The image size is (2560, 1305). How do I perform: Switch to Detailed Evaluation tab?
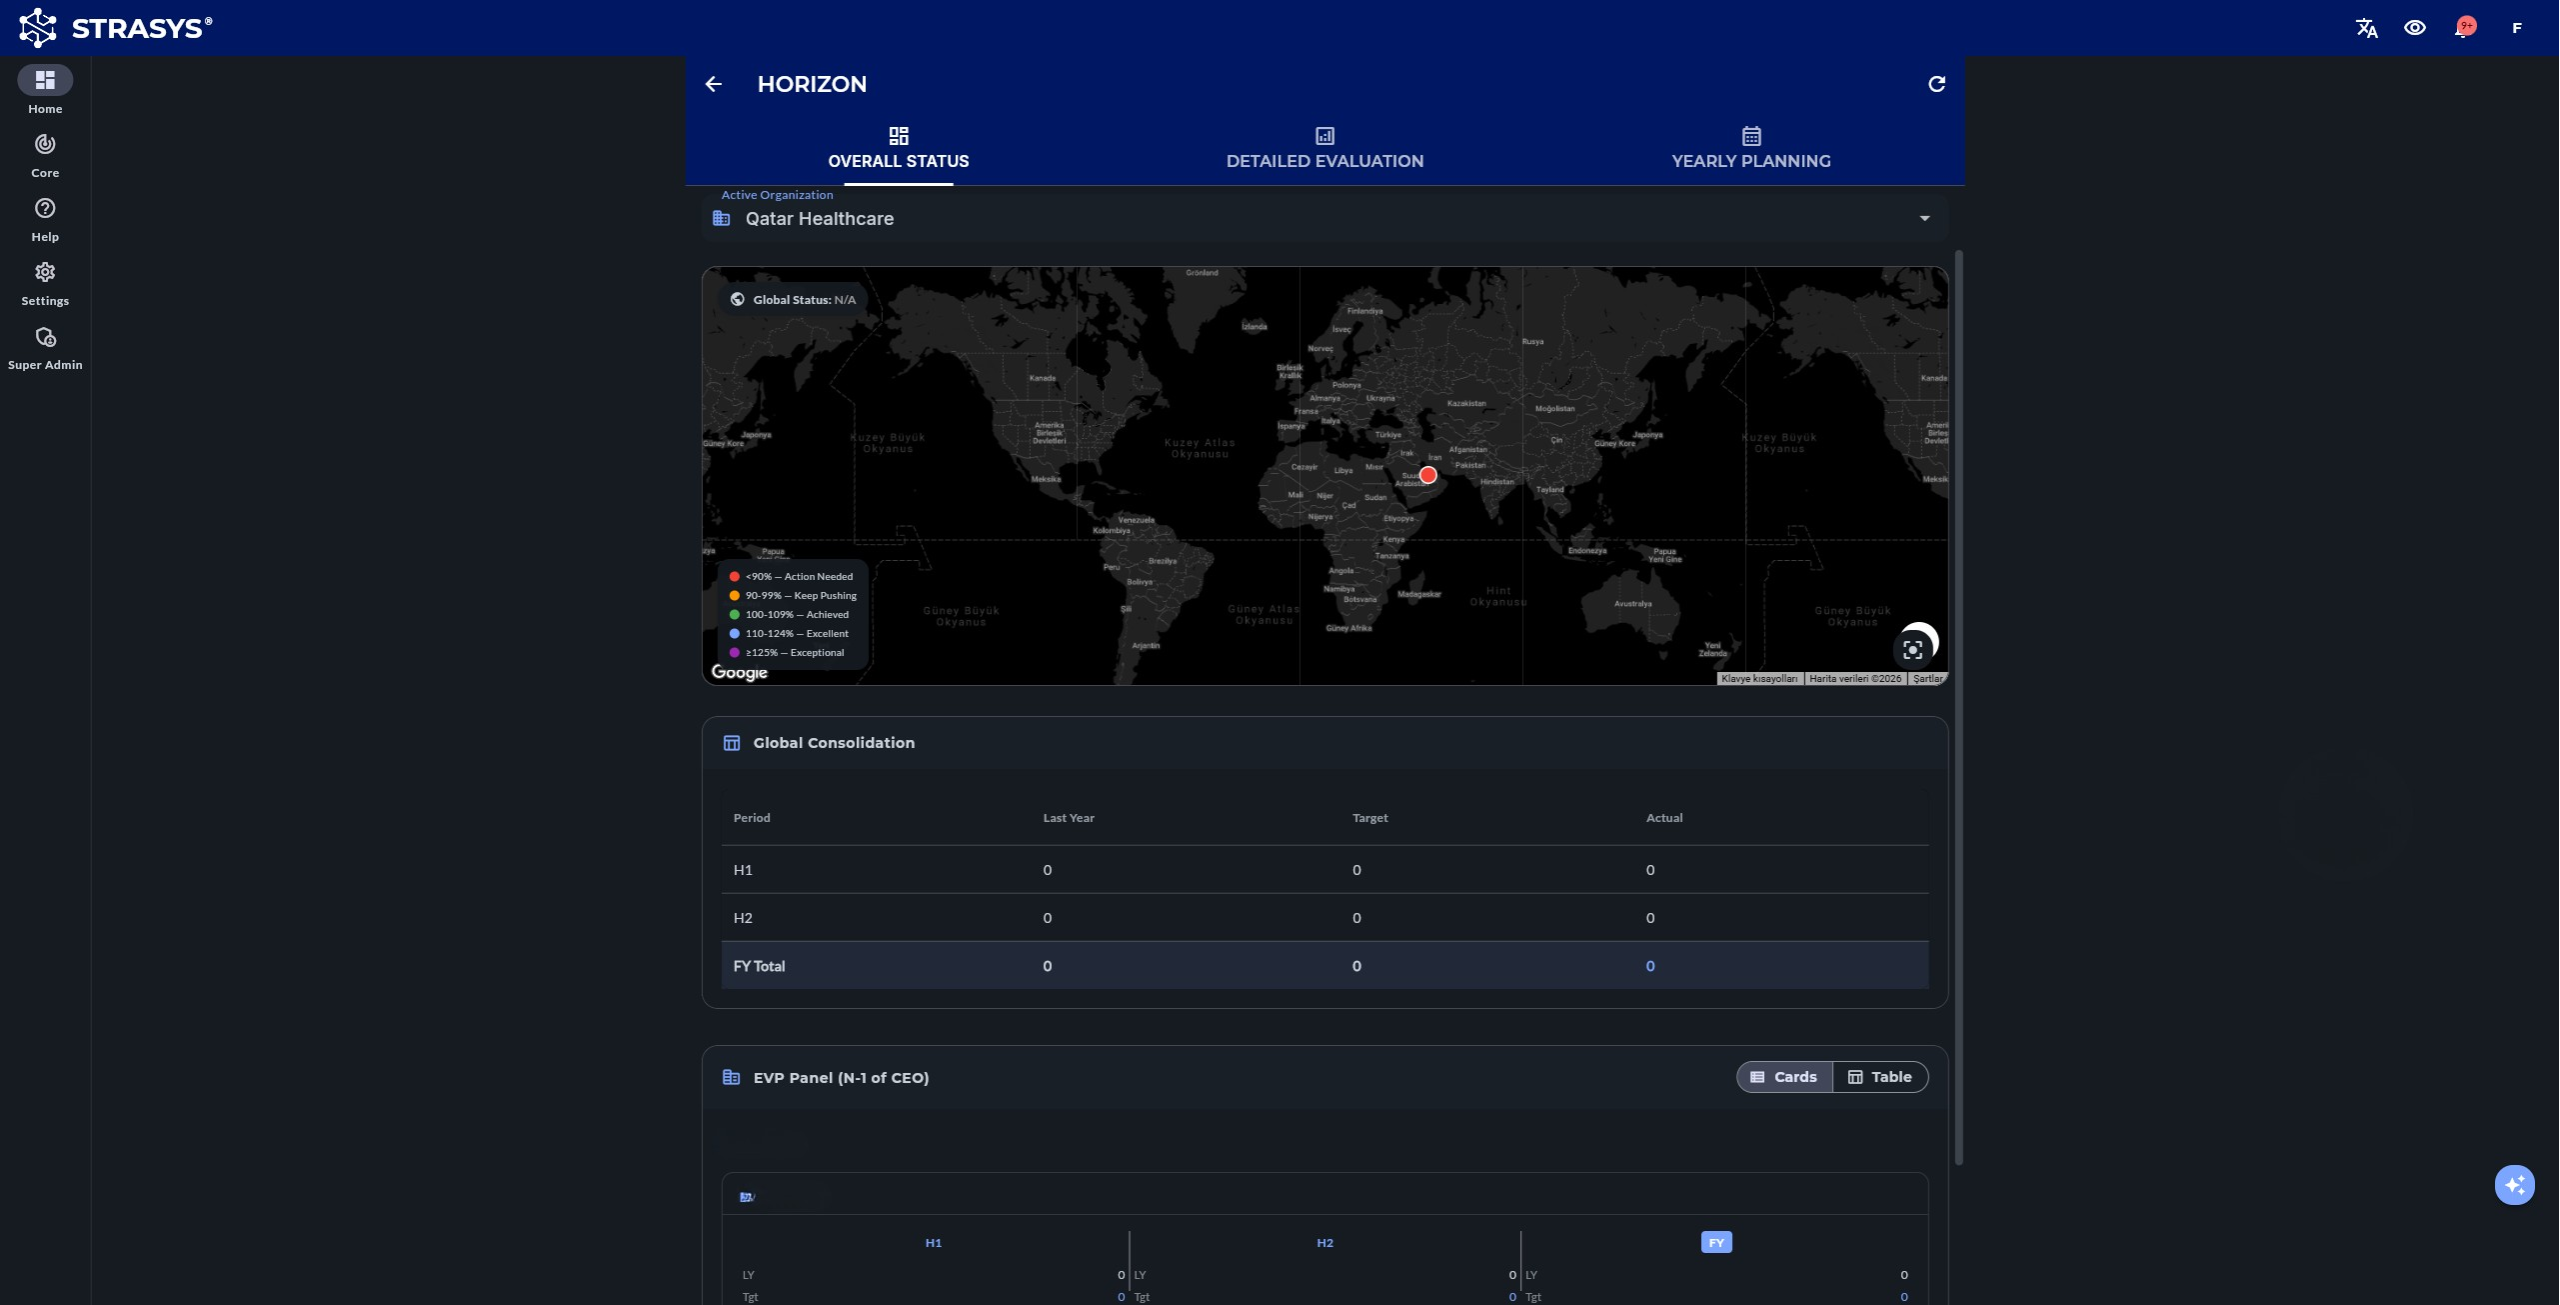[x=1324, y=148]
